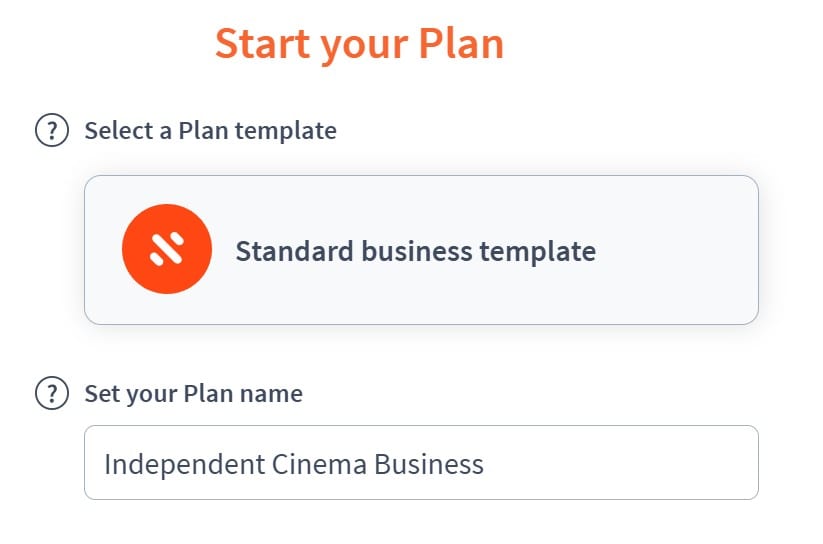Click the help icon beside Select a Plan template
This screenshot has height=544, width=823.
51,130
